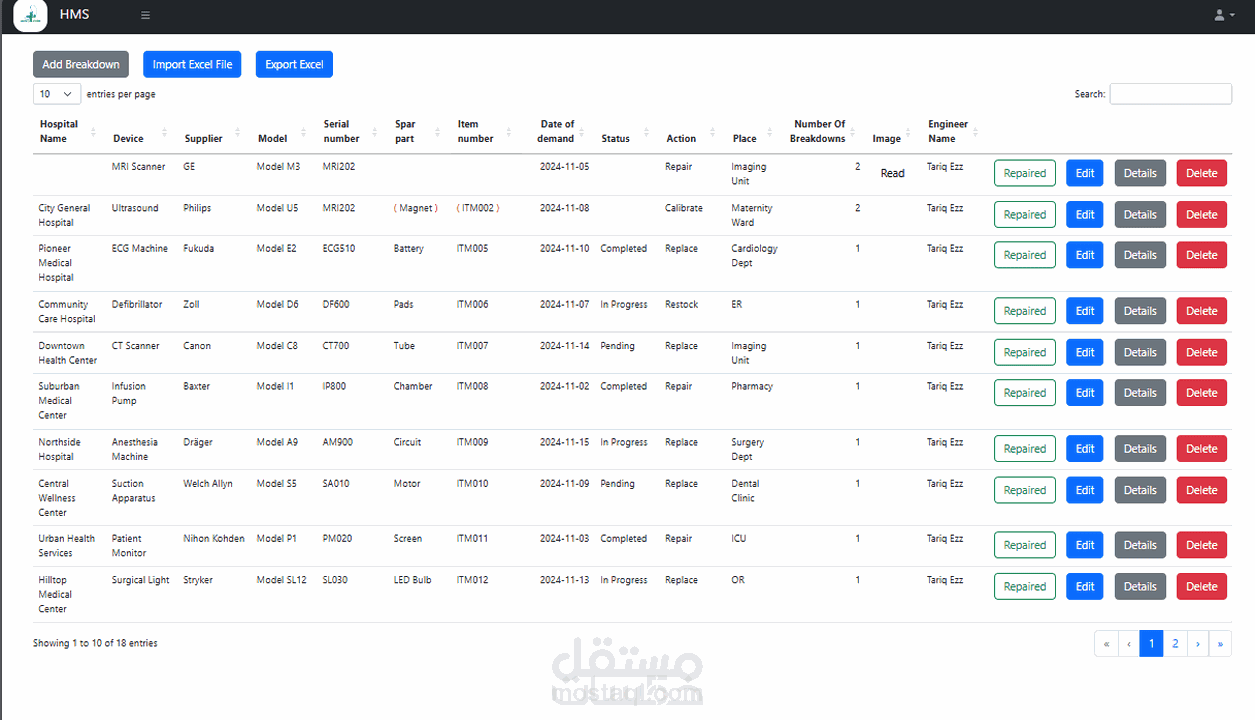Sort table by Item number column
This screenshot has width=1255, height=720.
485,131
